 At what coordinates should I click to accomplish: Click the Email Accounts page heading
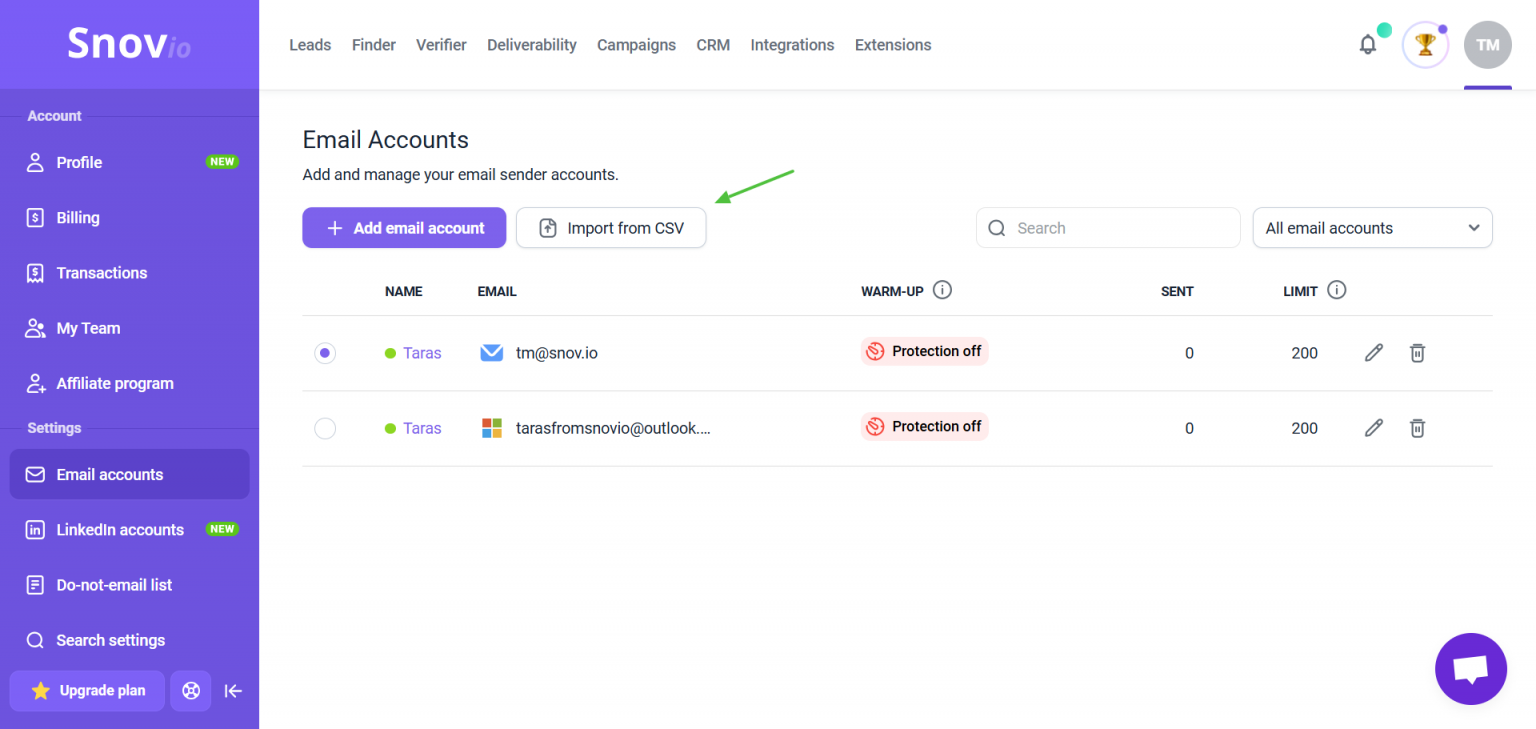coord(386,139)
